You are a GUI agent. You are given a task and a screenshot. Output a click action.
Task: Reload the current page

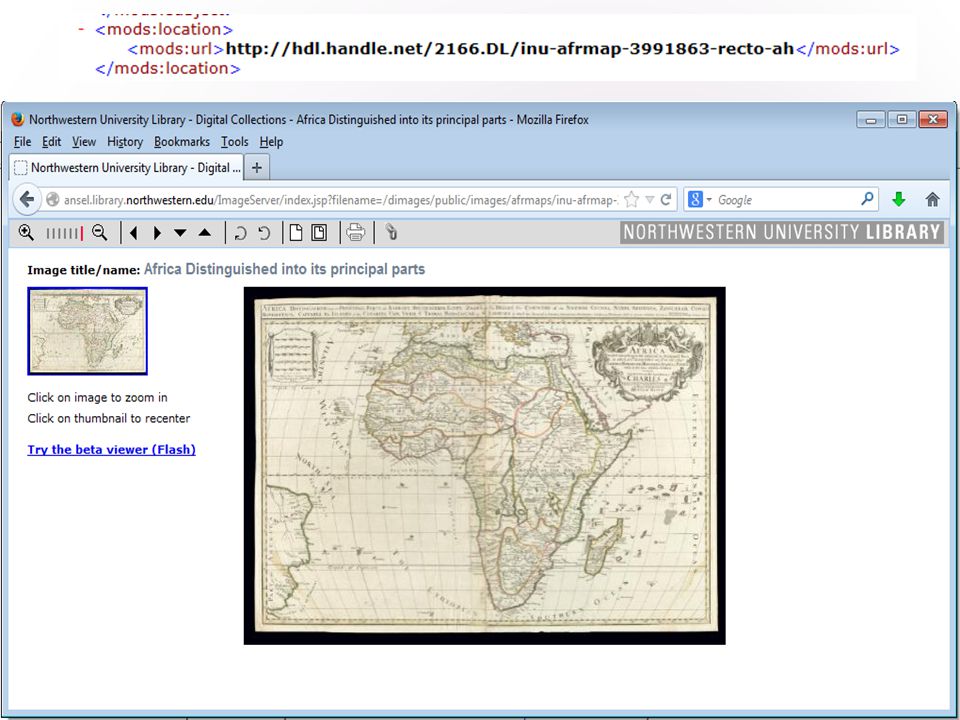click(x=666, y=200)
